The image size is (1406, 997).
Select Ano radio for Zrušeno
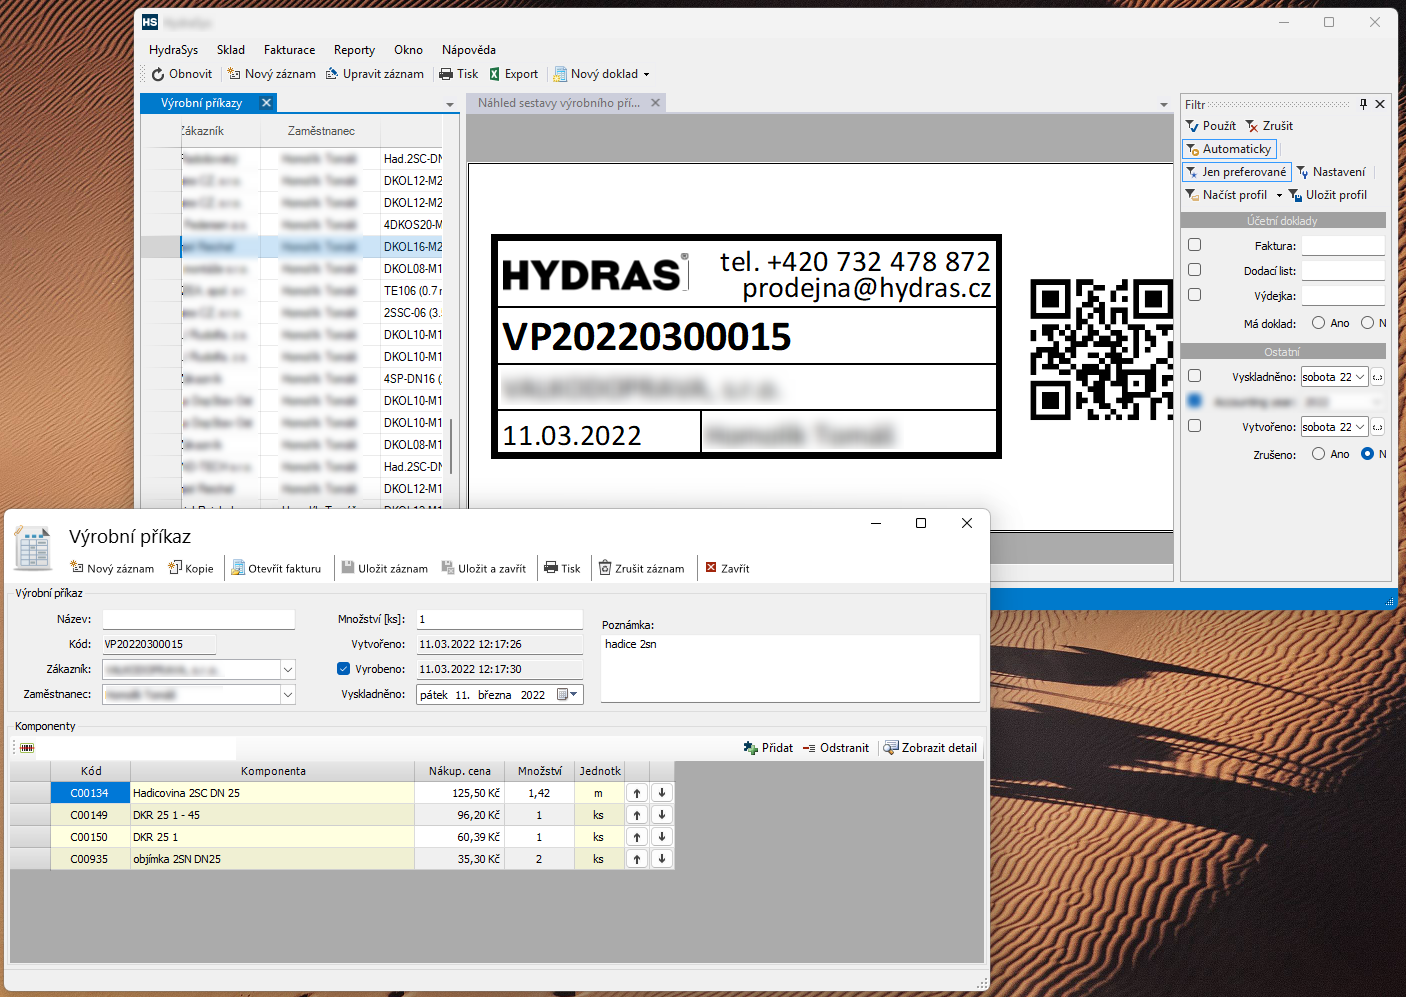pos(1318,454)
